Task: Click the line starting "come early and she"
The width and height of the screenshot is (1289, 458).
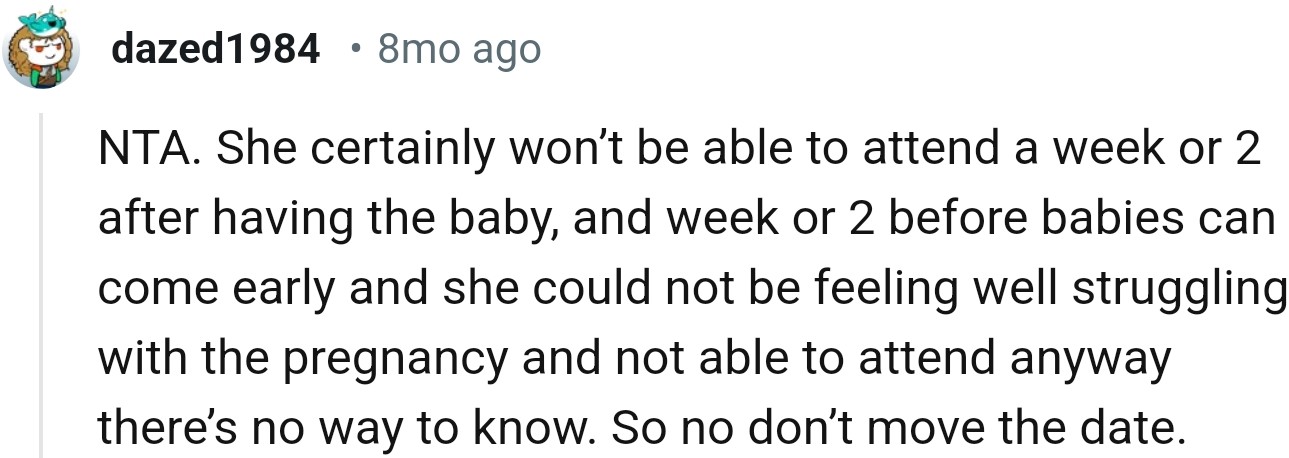Action: pos(691,289)
